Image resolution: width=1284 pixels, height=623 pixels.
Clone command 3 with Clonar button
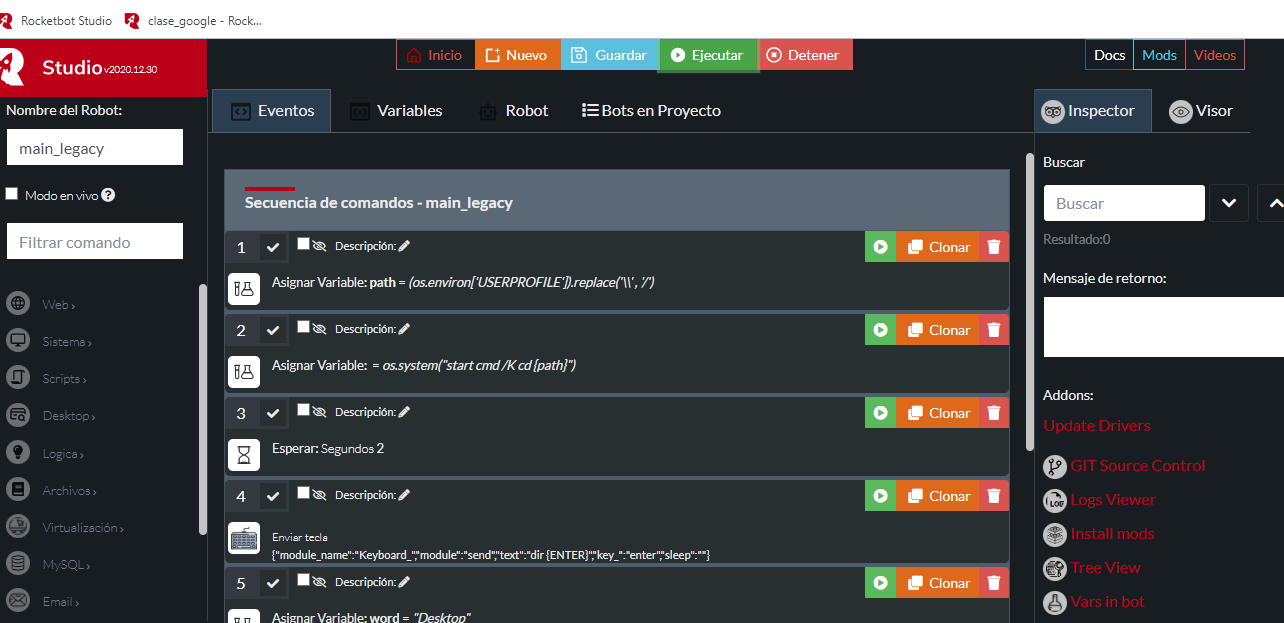pos(937,413)
